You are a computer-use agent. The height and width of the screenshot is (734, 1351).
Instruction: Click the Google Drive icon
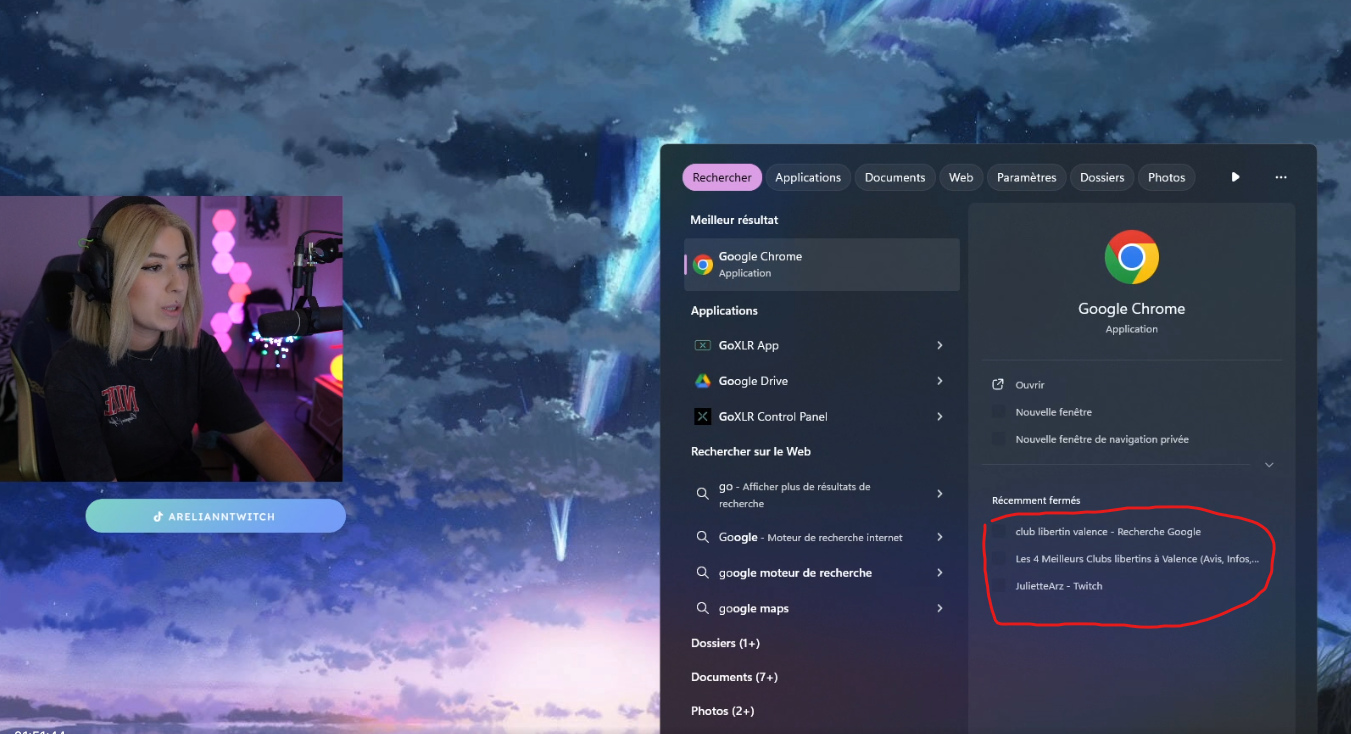[x=702, y=381]
